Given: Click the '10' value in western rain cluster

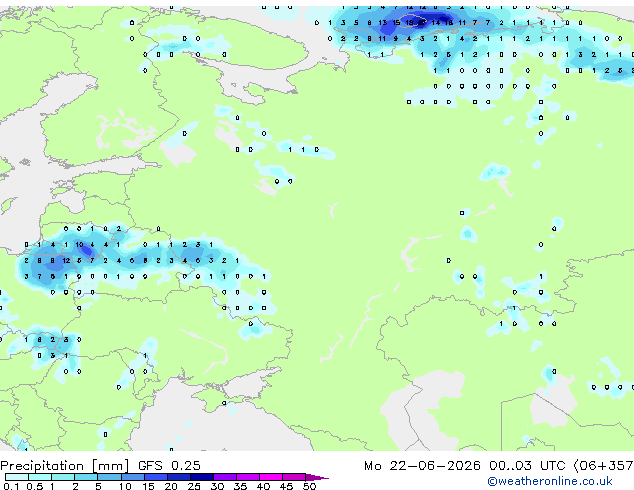Looking at the screenshot, I should click(79, 245).
